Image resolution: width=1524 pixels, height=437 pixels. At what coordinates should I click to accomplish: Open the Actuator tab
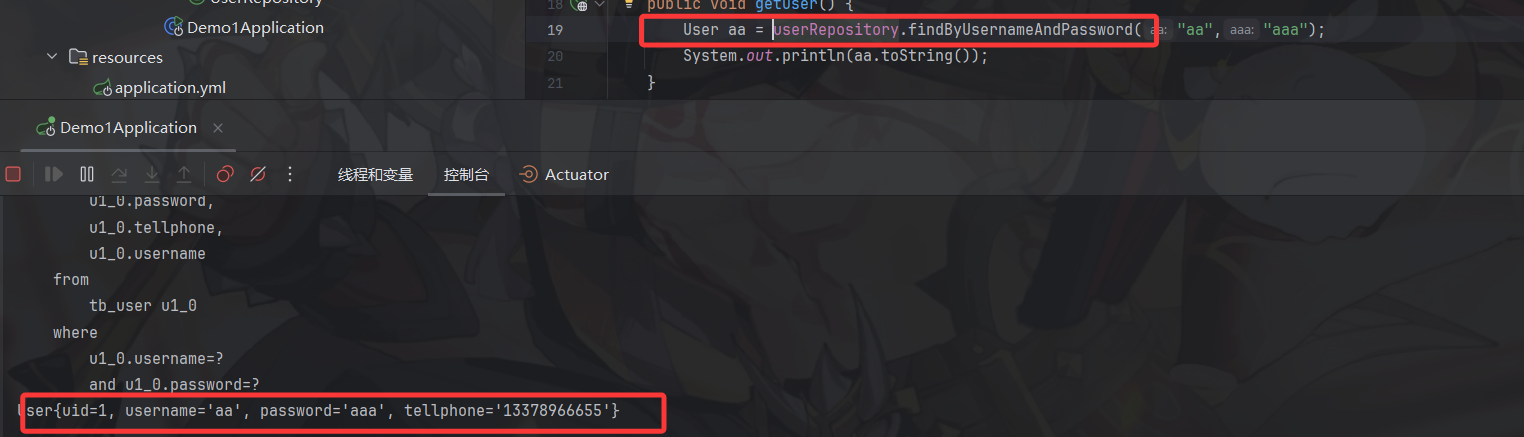click(x=564, y=174)
